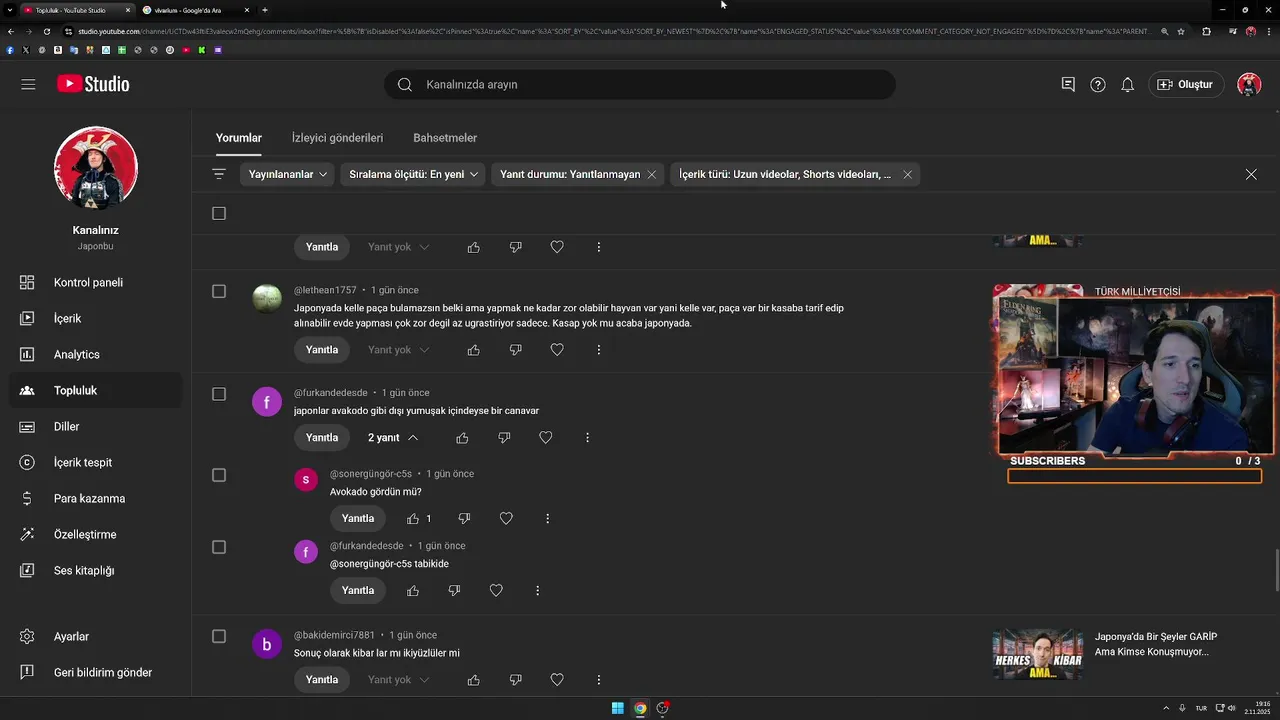Click Yanıtla under @lethean1757 comment
The image size is (1280, 720).
[322, 350]
